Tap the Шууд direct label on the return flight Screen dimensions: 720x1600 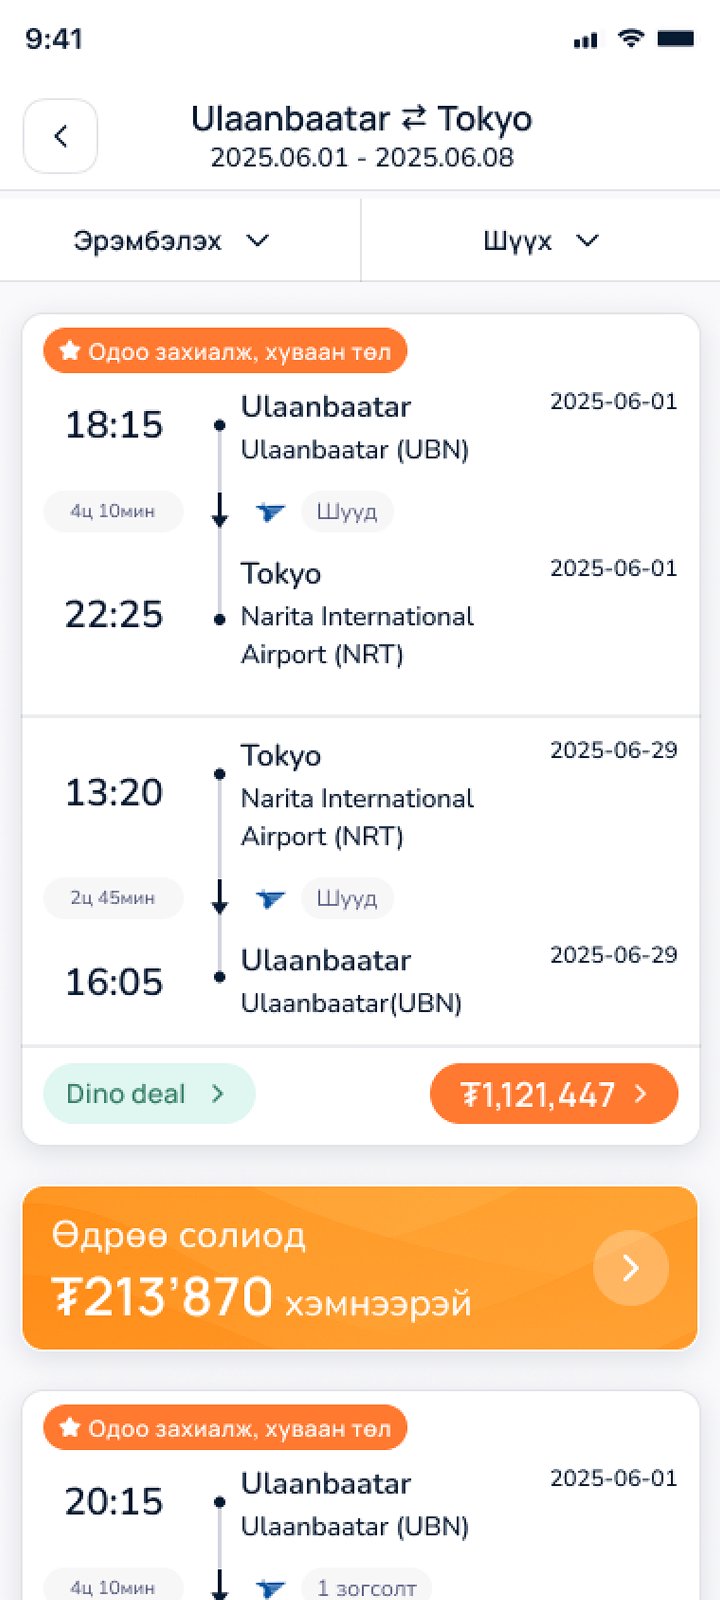(x=347, y=898)
